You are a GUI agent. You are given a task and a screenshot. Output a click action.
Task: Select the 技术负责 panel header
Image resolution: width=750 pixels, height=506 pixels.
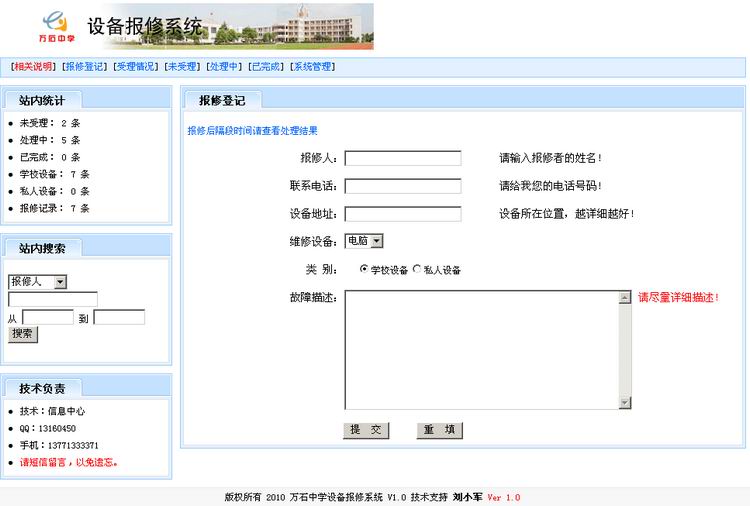[42, 388]
